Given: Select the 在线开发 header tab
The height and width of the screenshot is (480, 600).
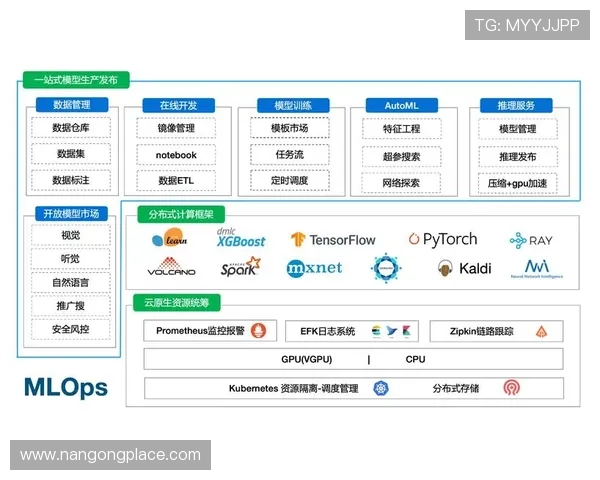Looking at the screenshot, I should [x=179, y=105].
